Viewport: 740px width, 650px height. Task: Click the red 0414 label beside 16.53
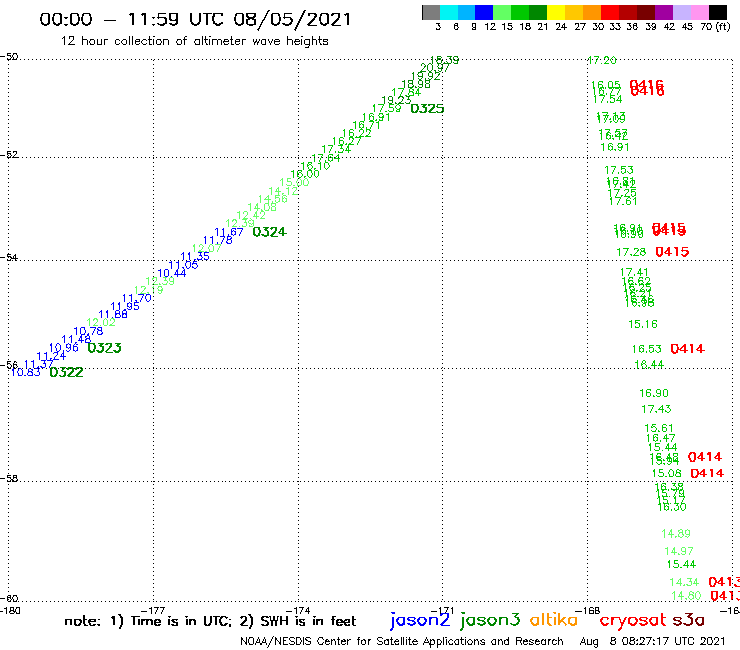688,349
